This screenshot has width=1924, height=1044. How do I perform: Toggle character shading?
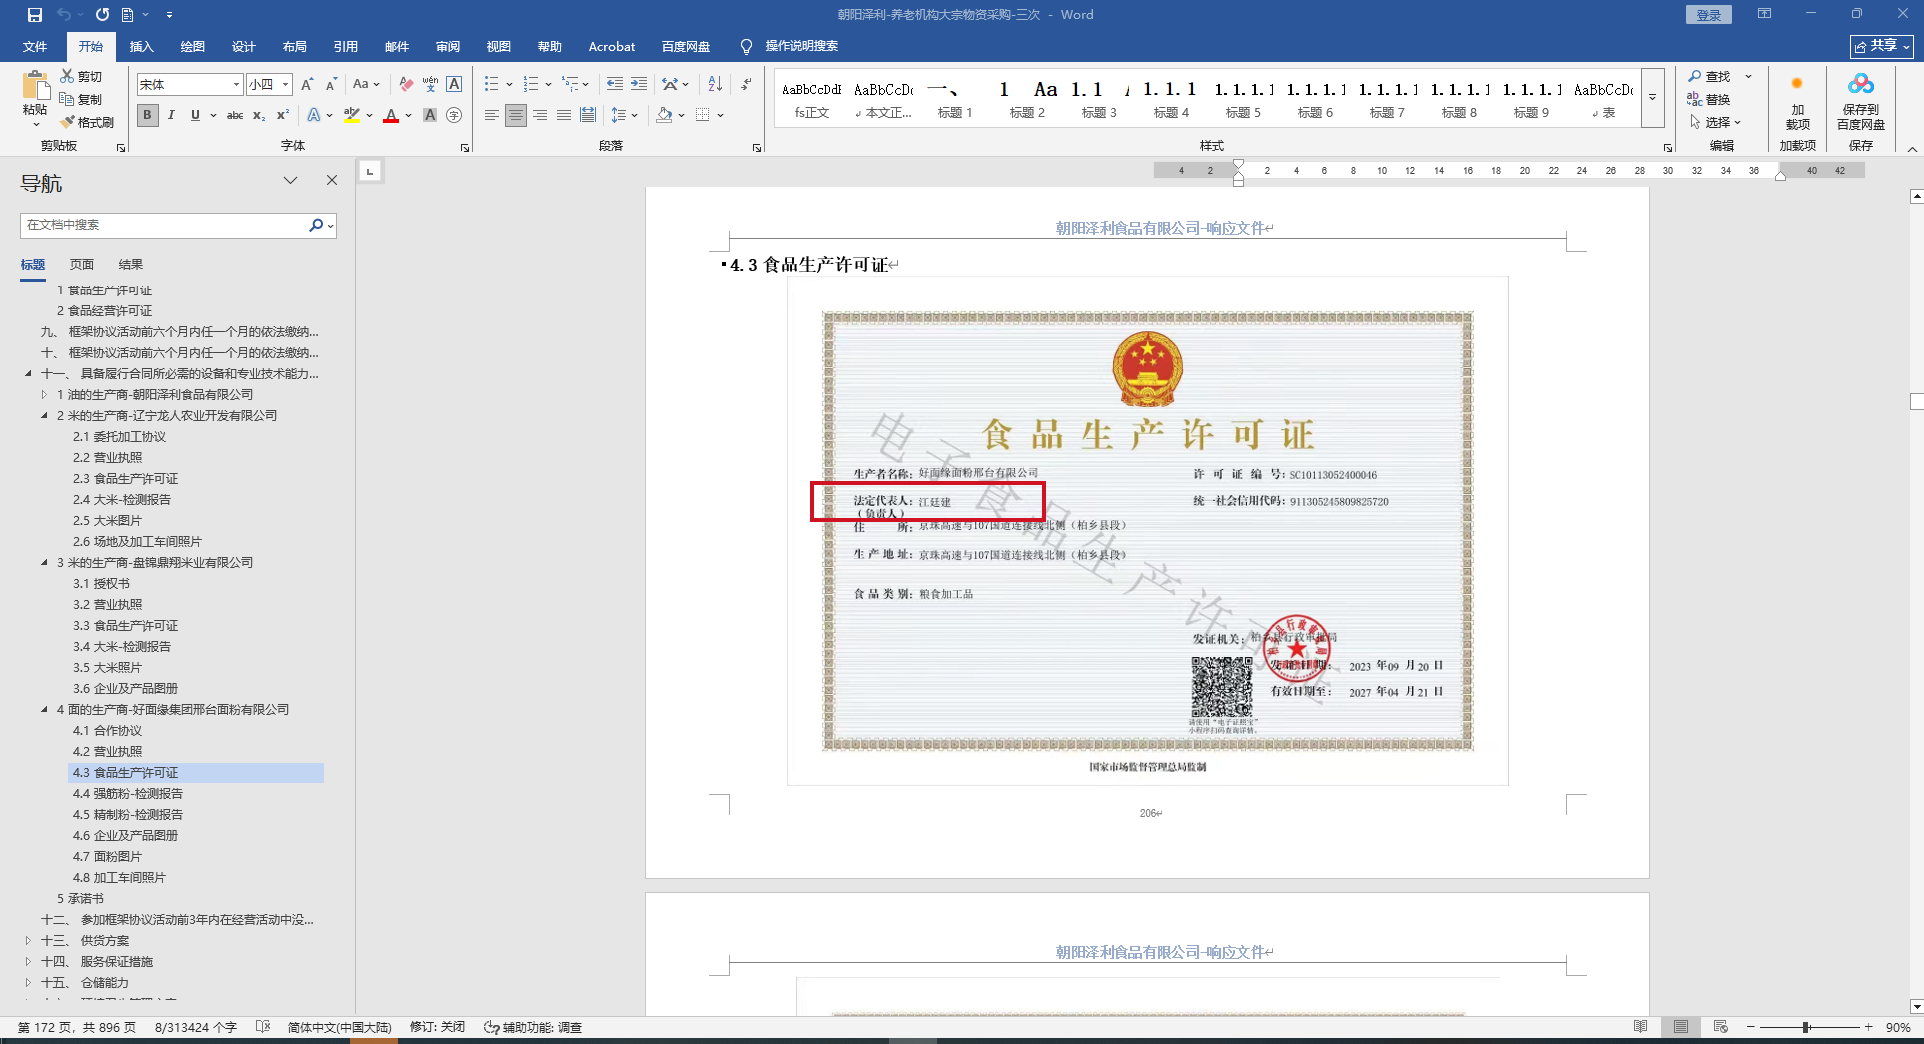[x=430, y=115]
